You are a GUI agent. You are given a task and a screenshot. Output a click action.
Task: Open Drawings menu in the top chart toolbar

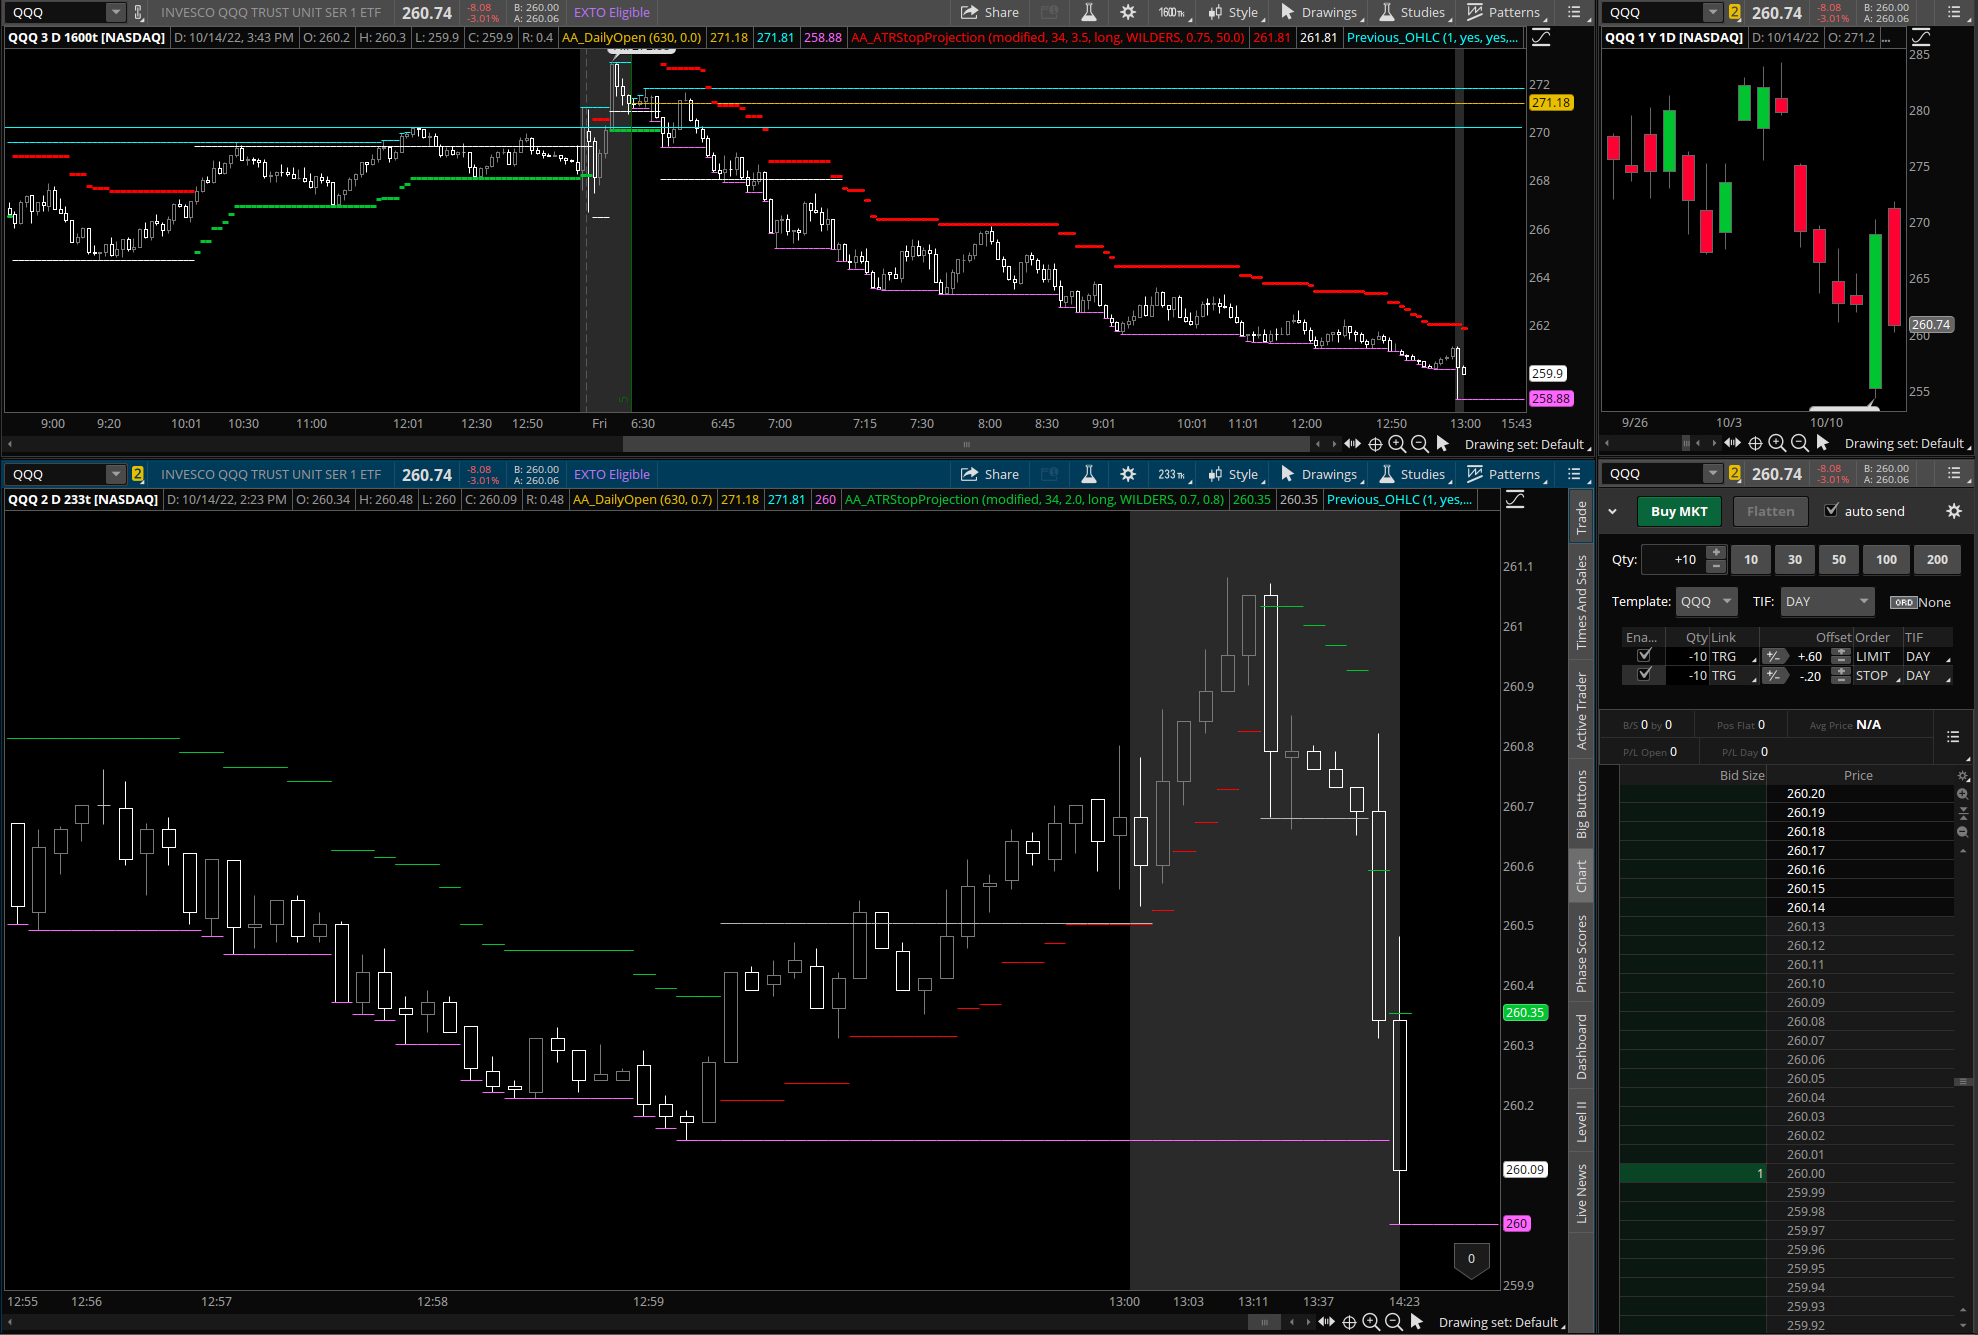[1320, 12]
